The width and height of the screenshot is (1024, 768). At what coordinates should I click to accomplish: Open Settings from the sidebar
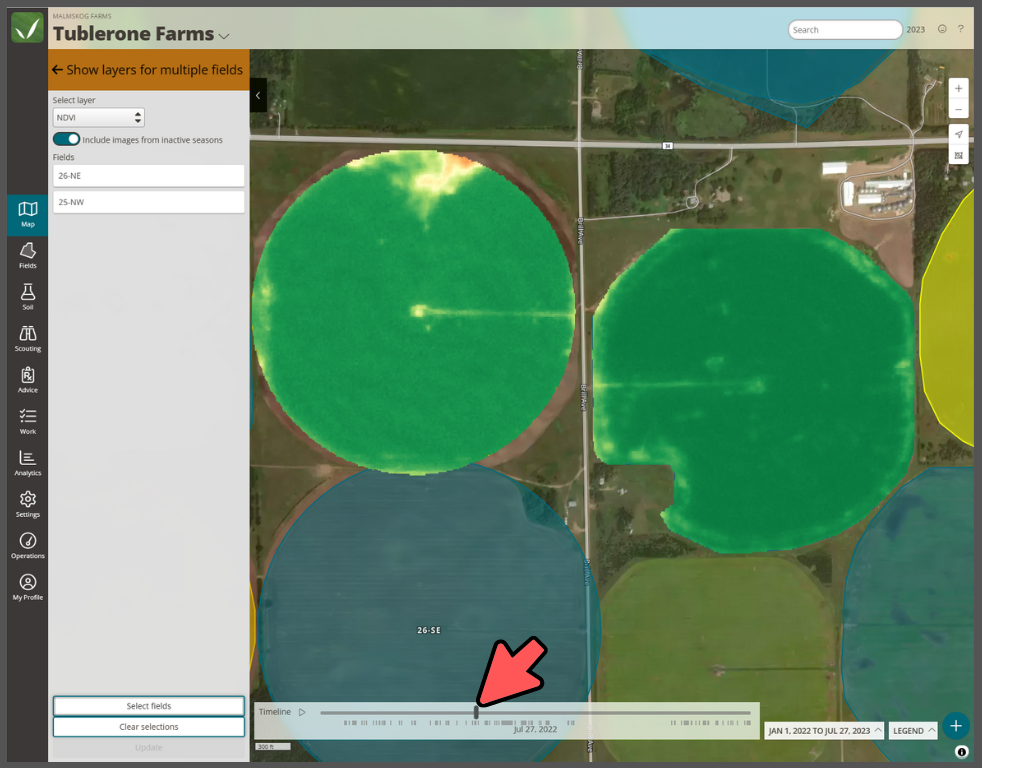(x=27, y=503)
